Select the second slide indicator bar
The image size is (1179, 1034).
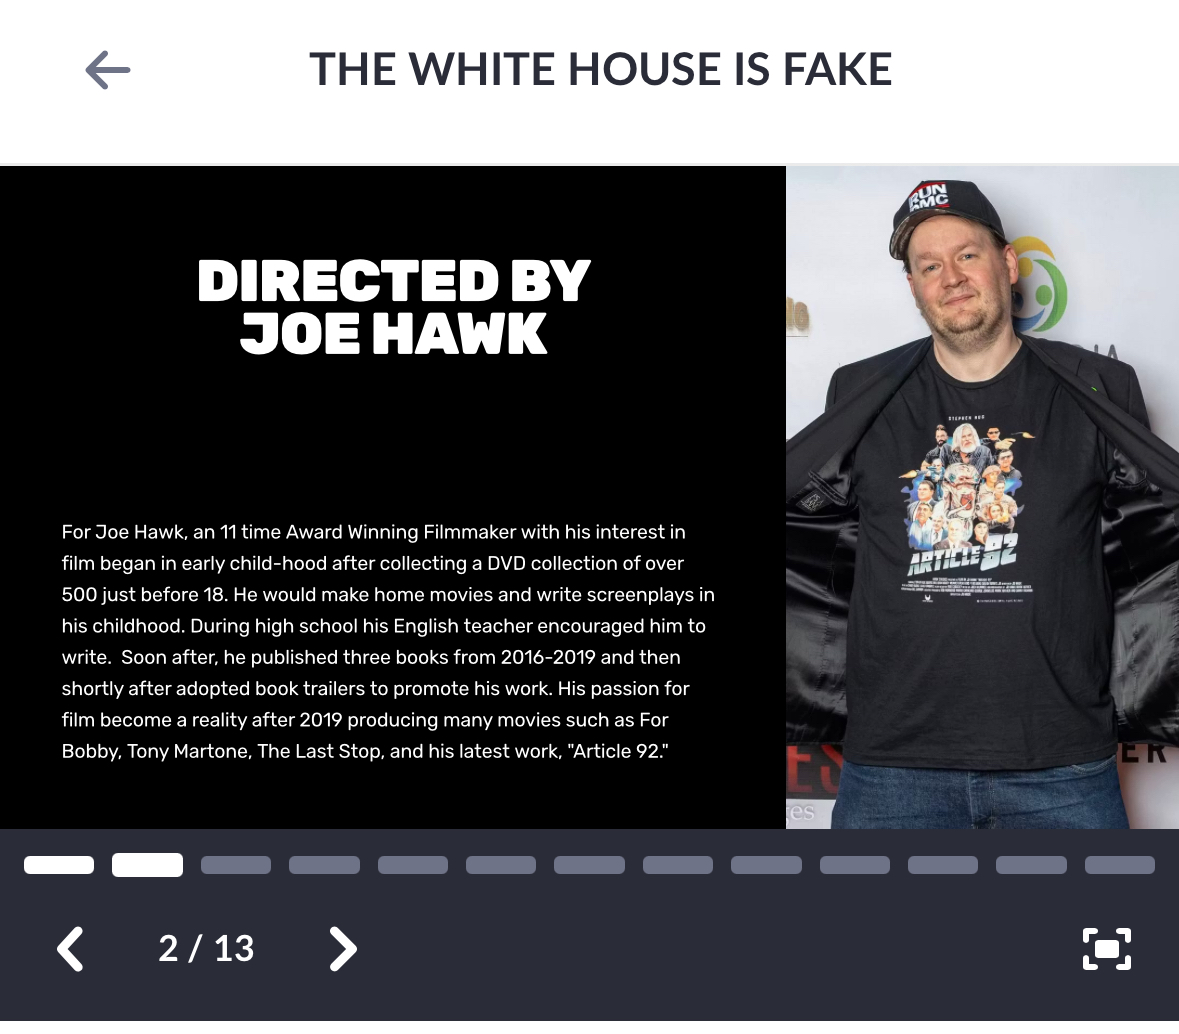pos(147,865)
